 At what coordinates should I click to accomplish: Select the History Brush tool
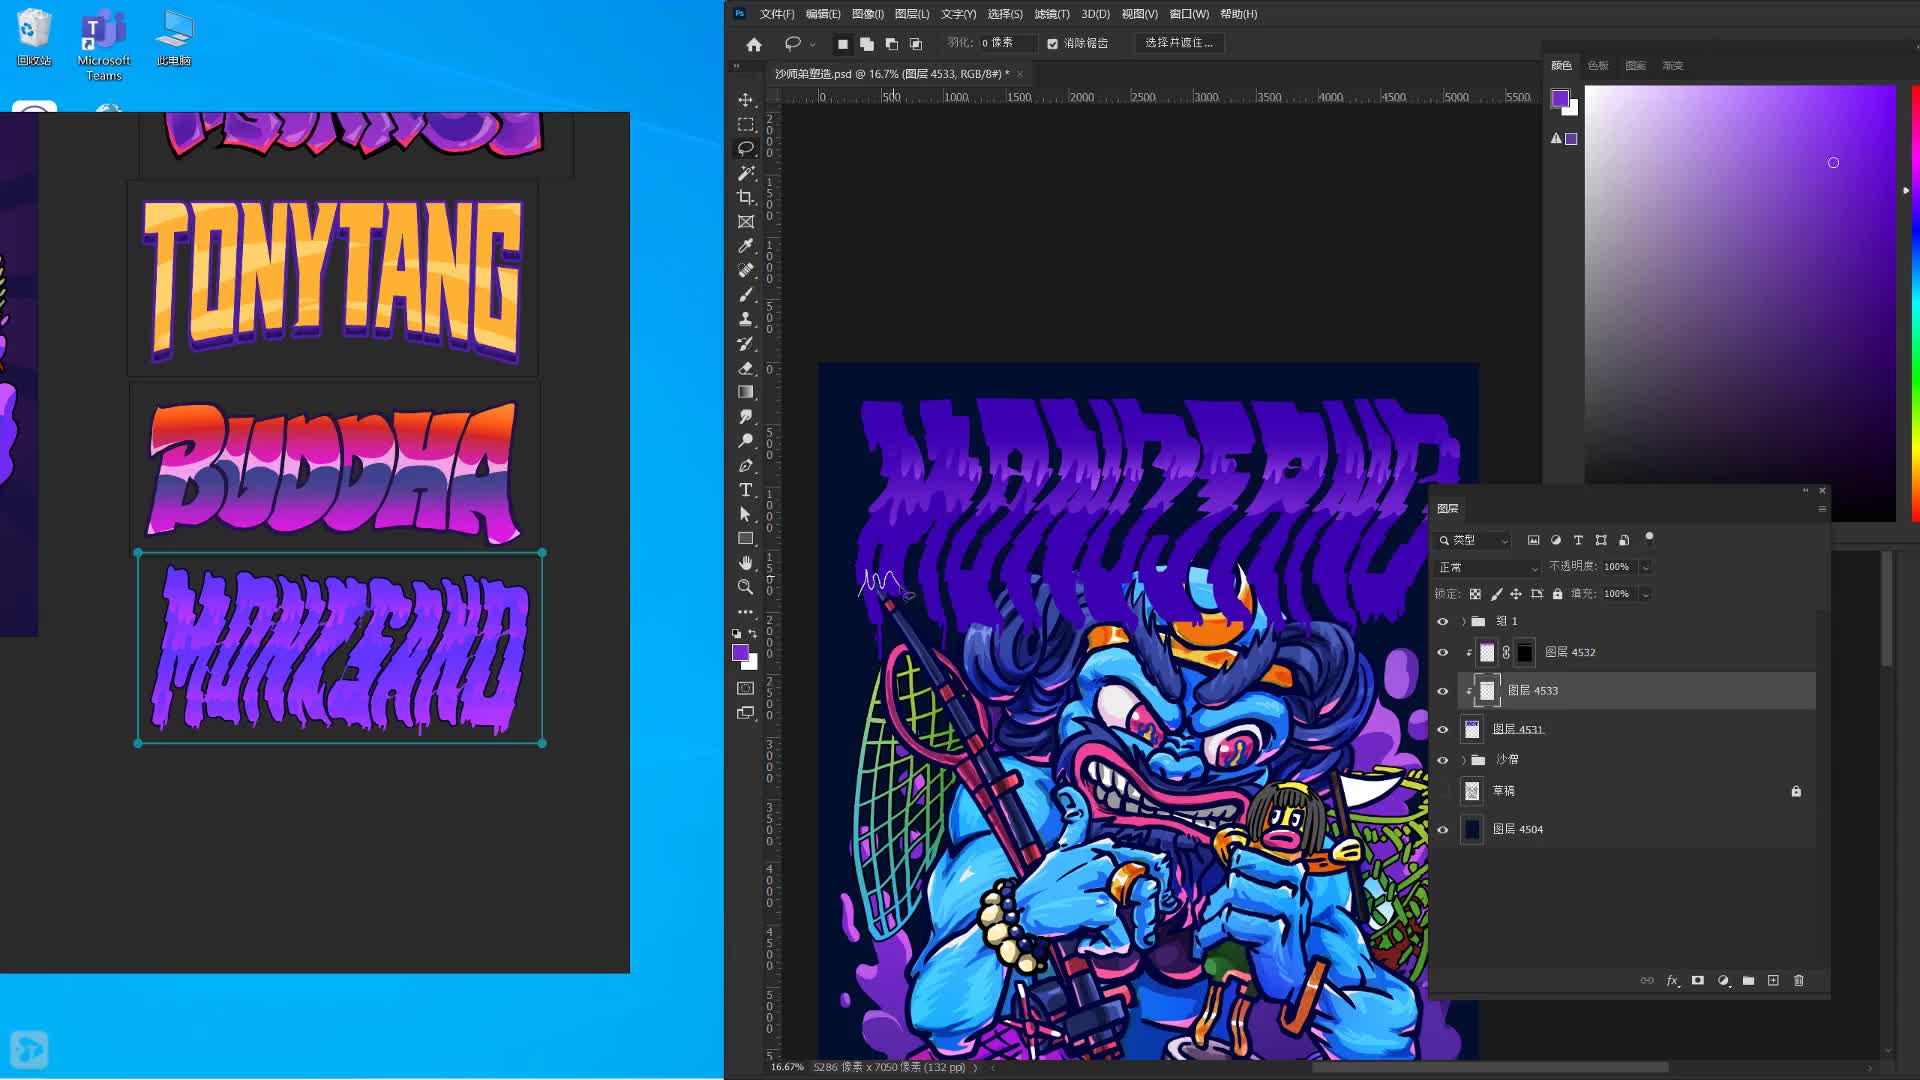pyautogui.click(x=745, y=344)
